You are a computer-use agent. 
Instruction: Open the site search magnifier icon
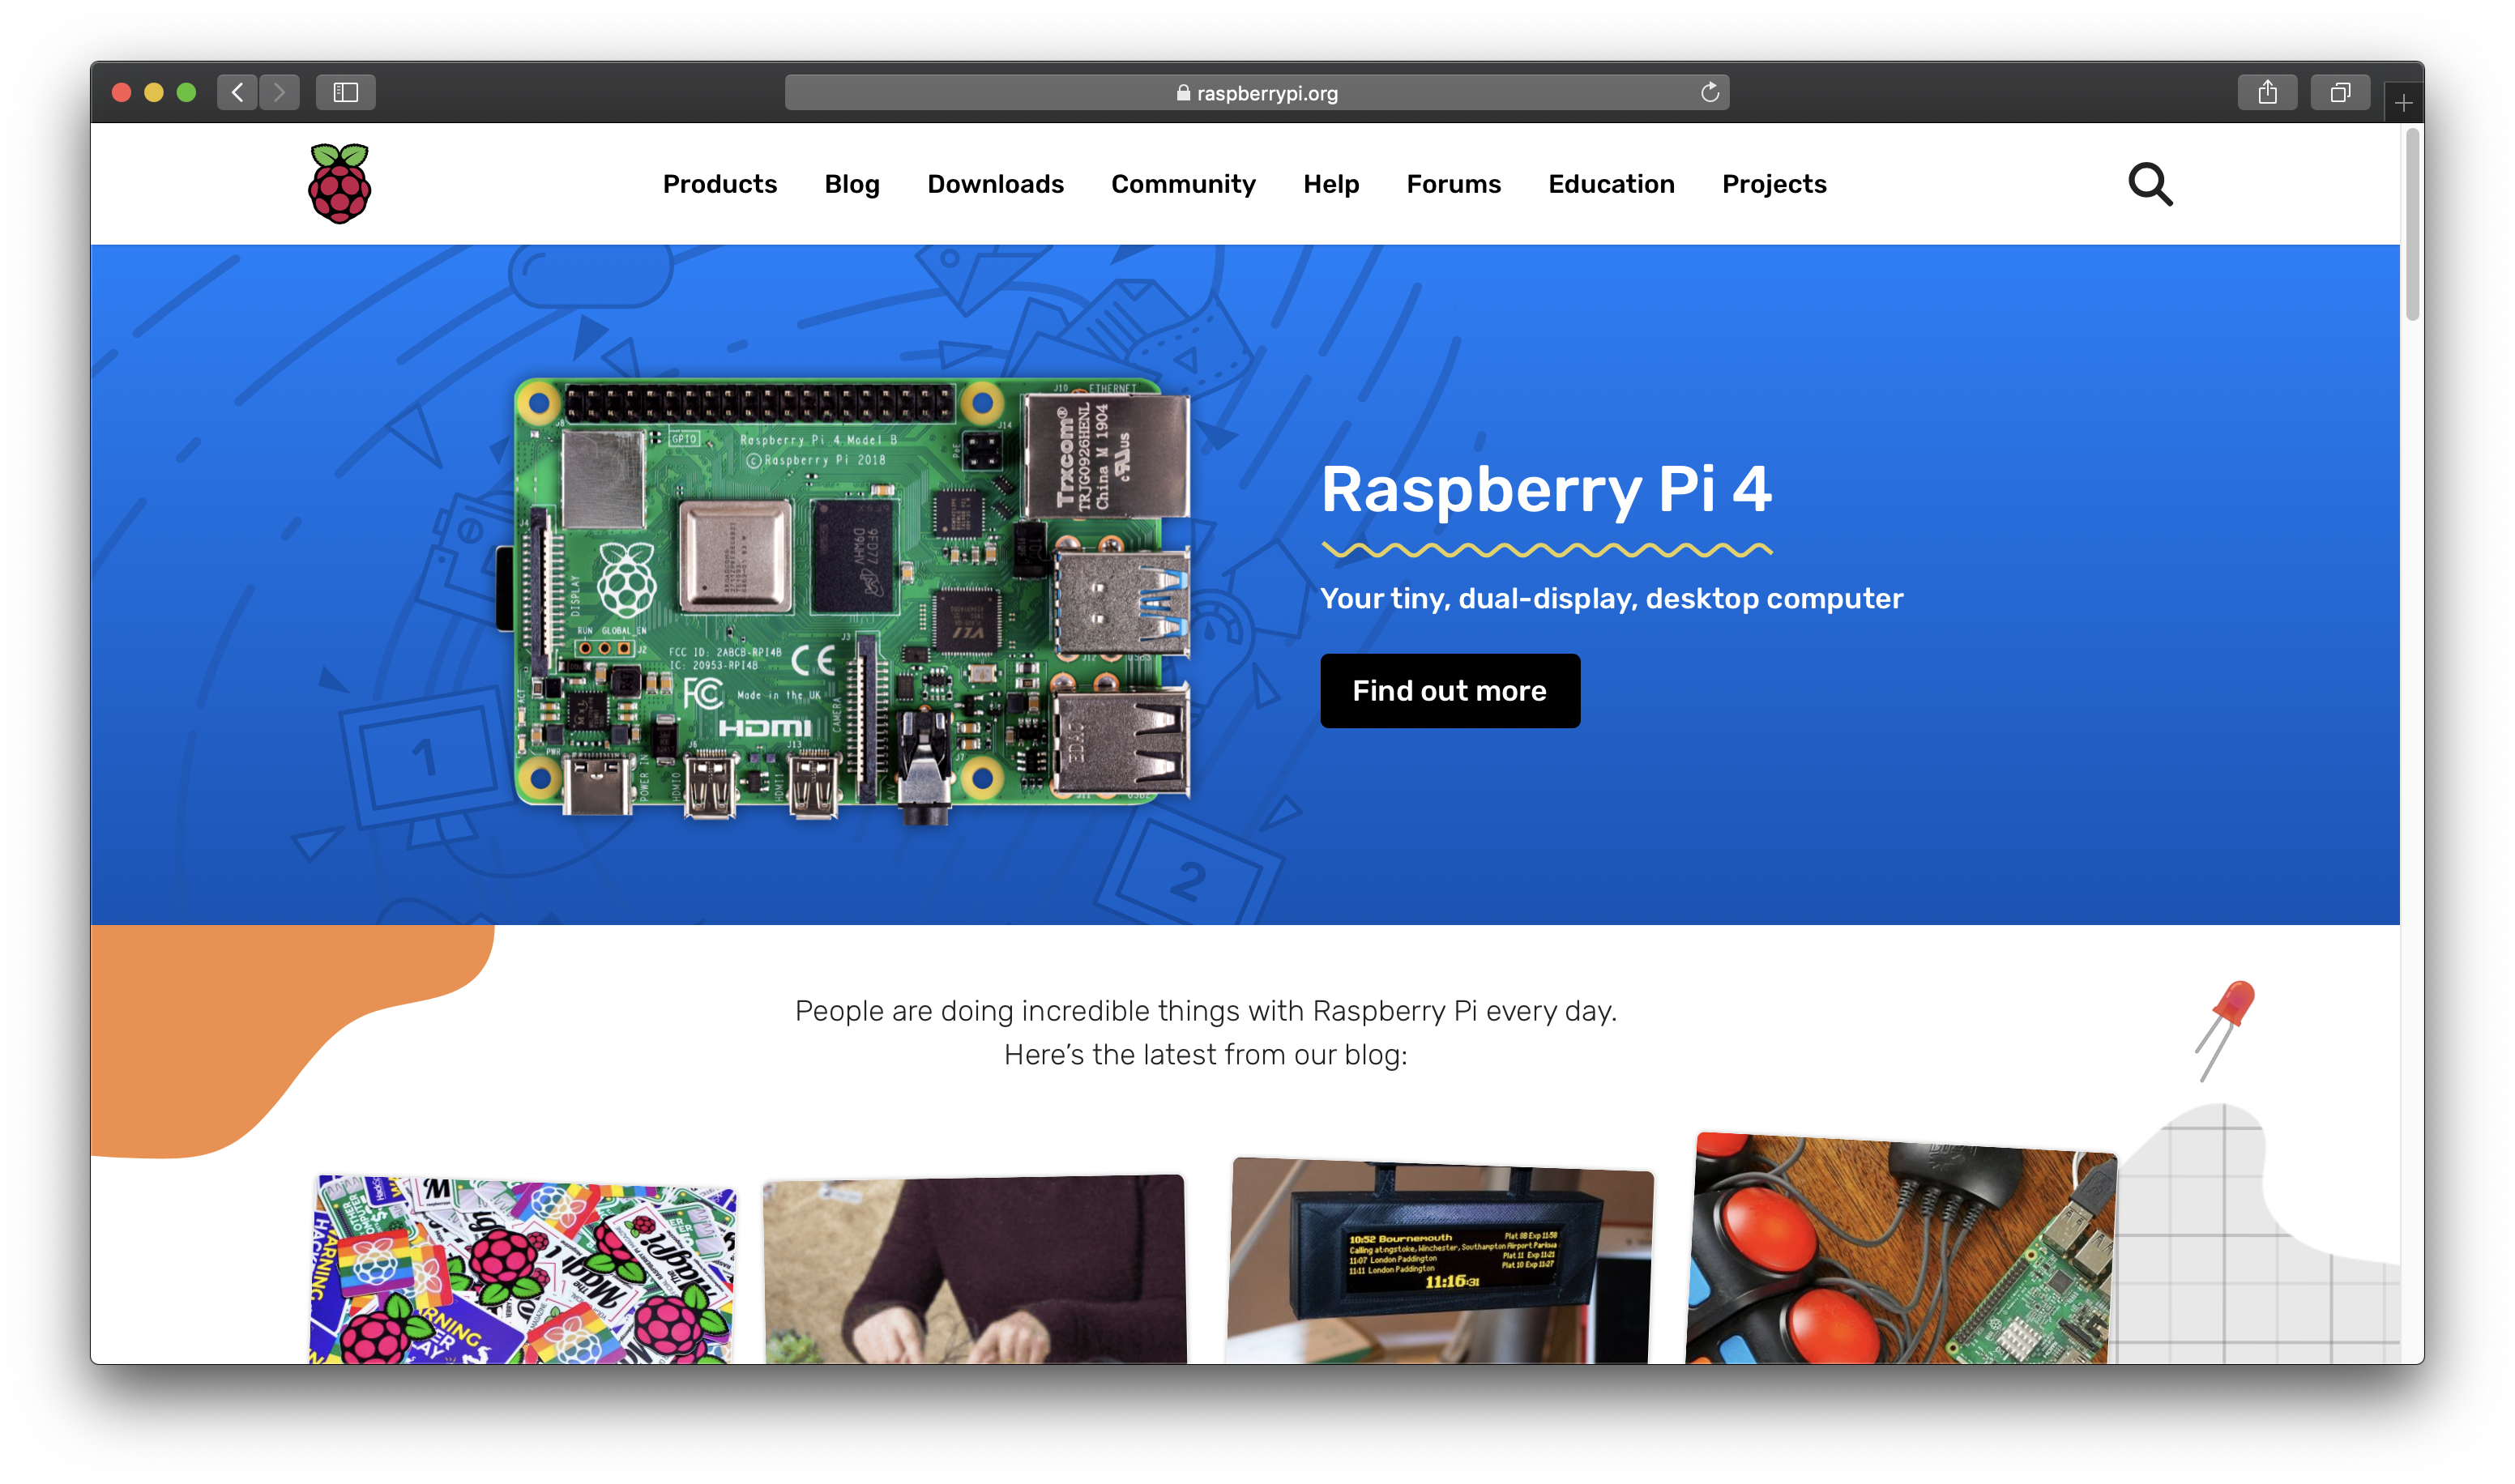click(2150, 185)
